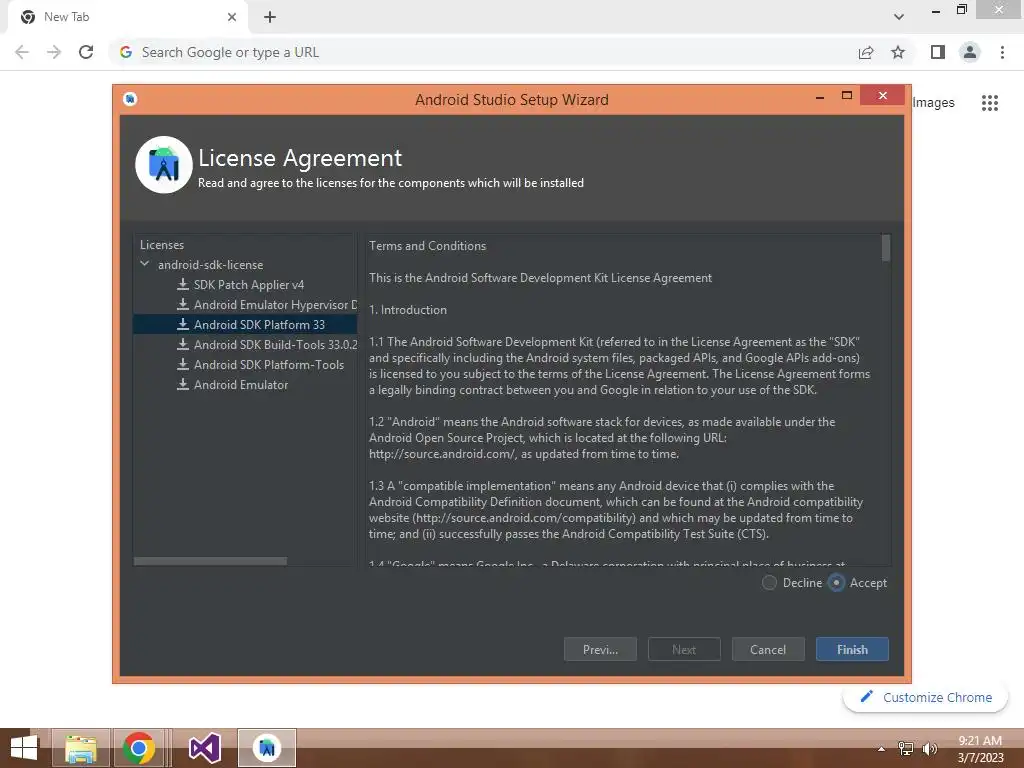Click the Customize Chrome button

tap(926, 697)
